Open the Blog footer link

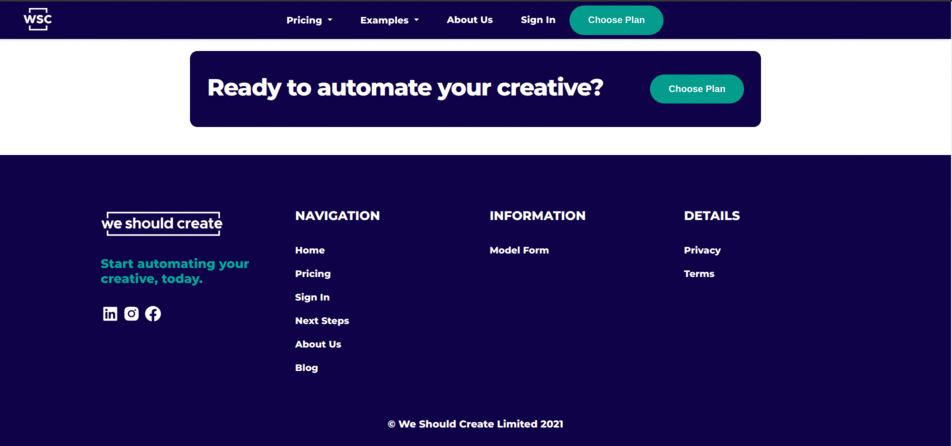pos(307,368)
